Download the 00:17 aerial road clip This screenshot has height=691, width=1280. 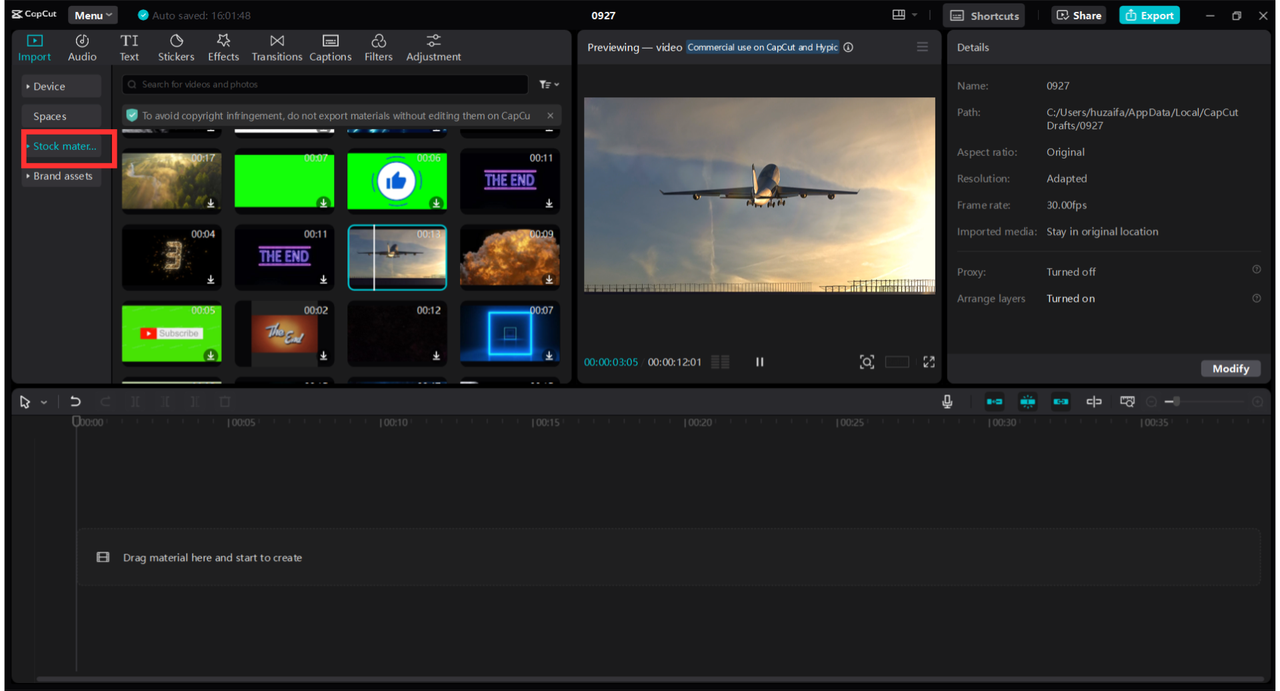(211, 203)
